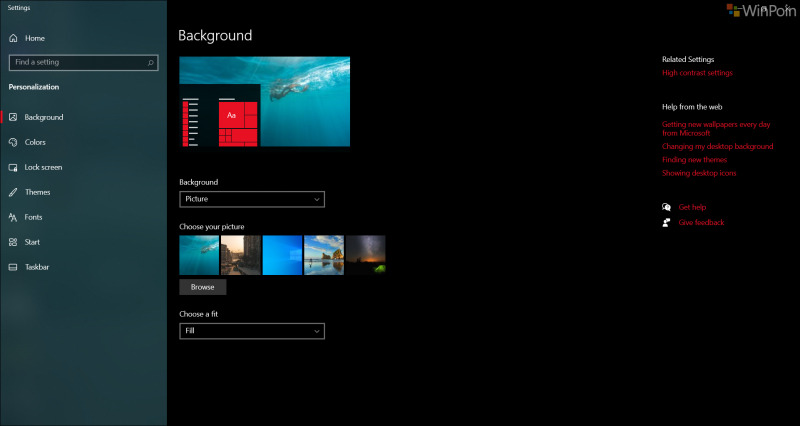
Task: Click the 'Related Settings' heading
Action: click(688, 60)
